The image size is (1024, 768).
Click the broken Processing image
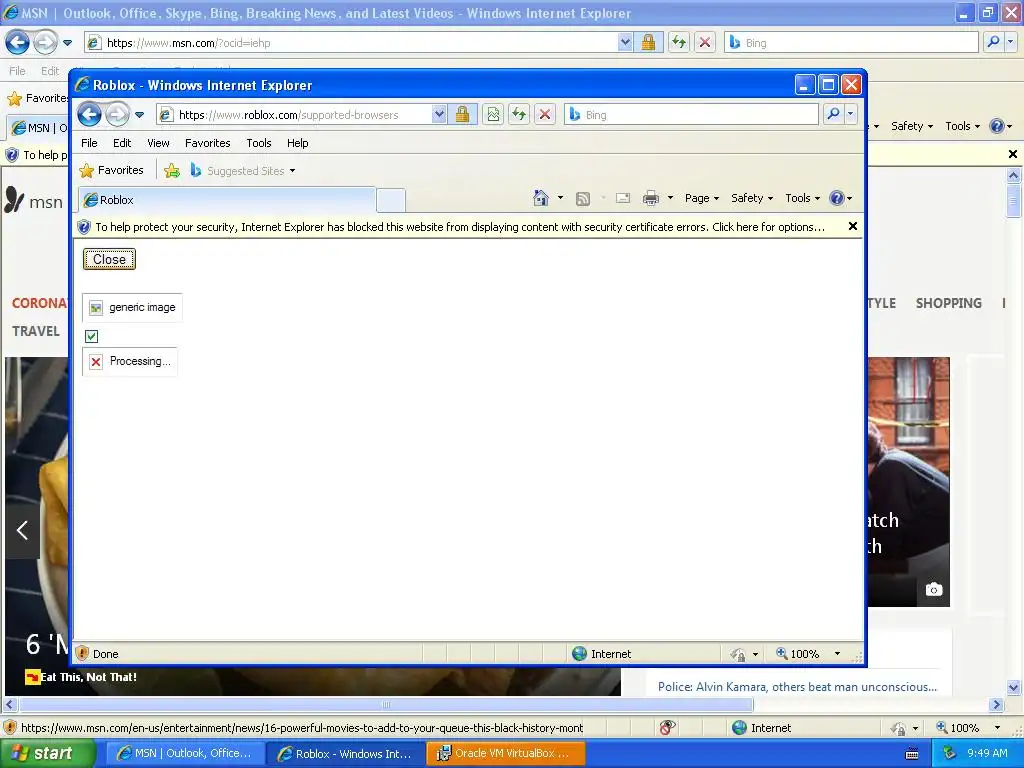pos(130,361)
